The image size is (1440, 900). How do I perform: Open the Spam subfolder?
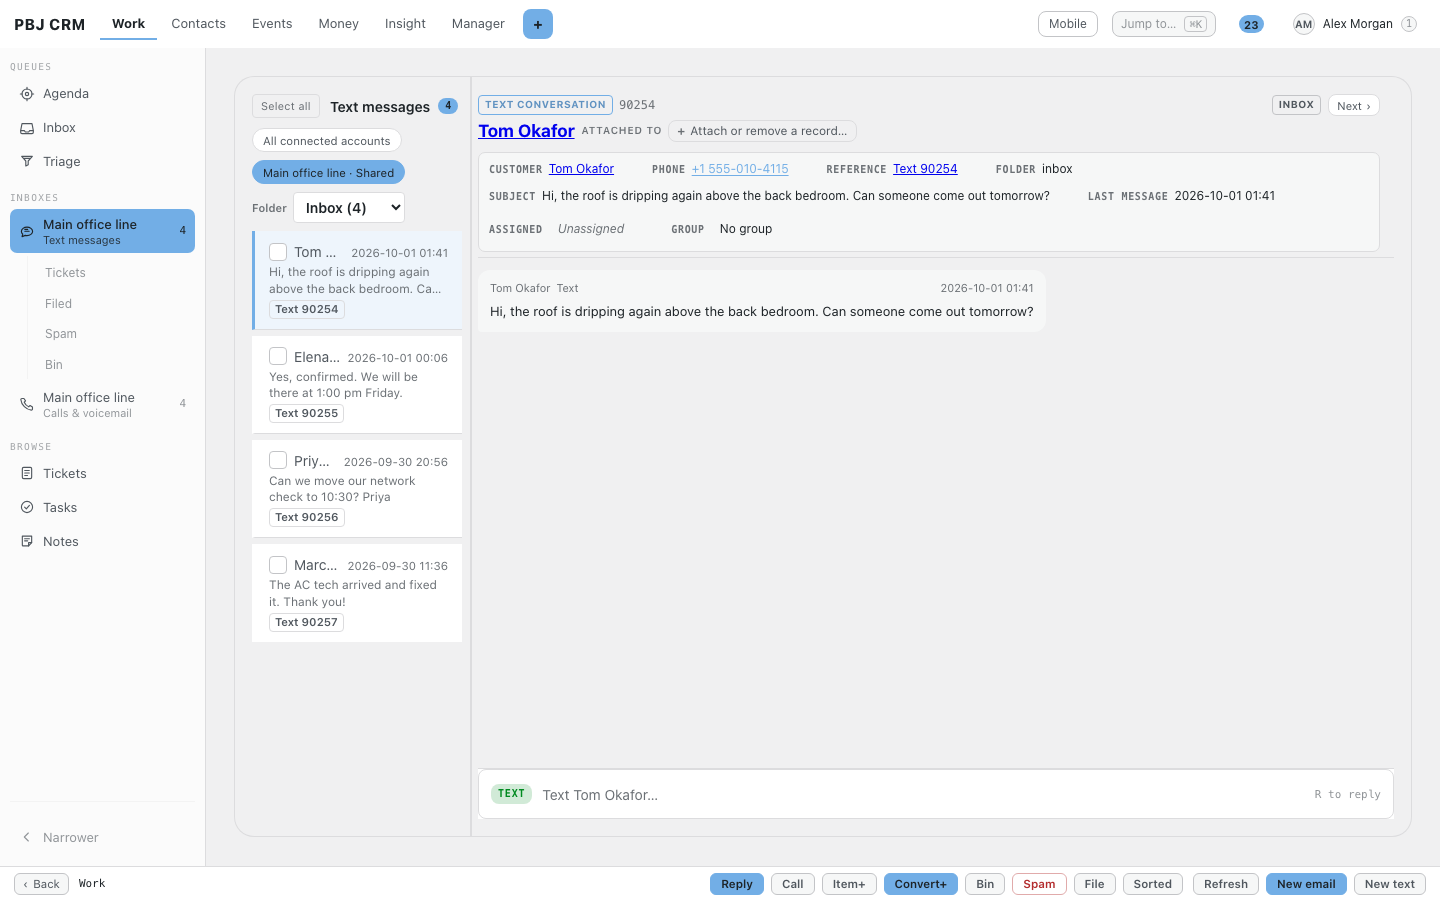[x=61, y=334]
